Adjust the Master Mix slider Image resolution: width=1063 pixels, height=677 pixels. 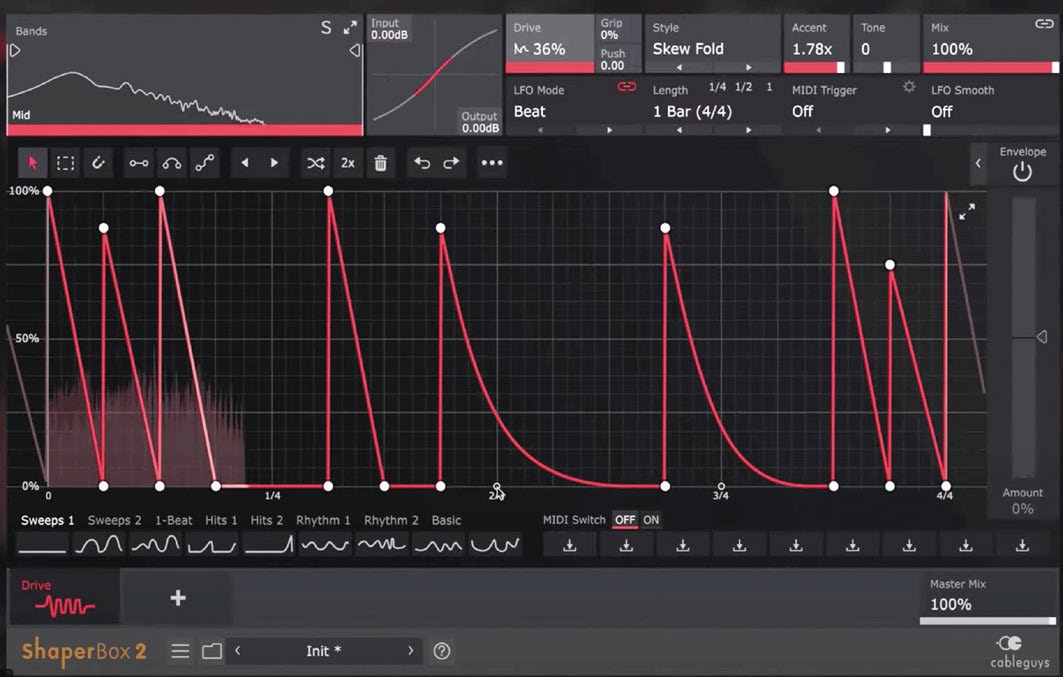[x=988, y=621]
